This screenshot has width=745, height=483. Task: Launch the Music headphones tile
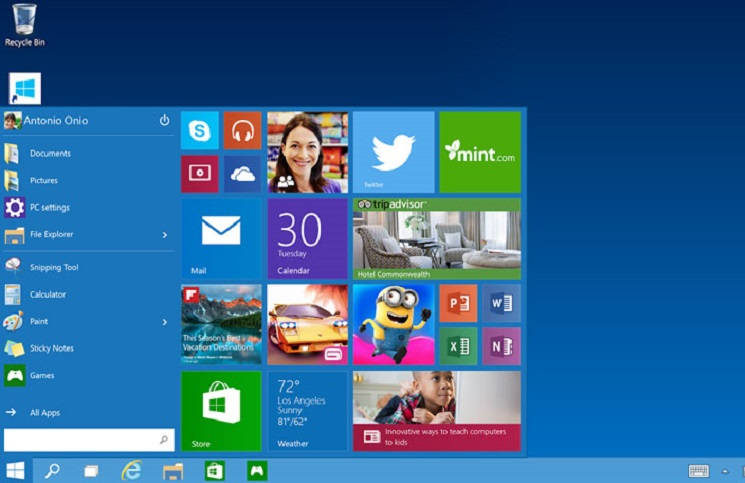click(x=242, y=131)
